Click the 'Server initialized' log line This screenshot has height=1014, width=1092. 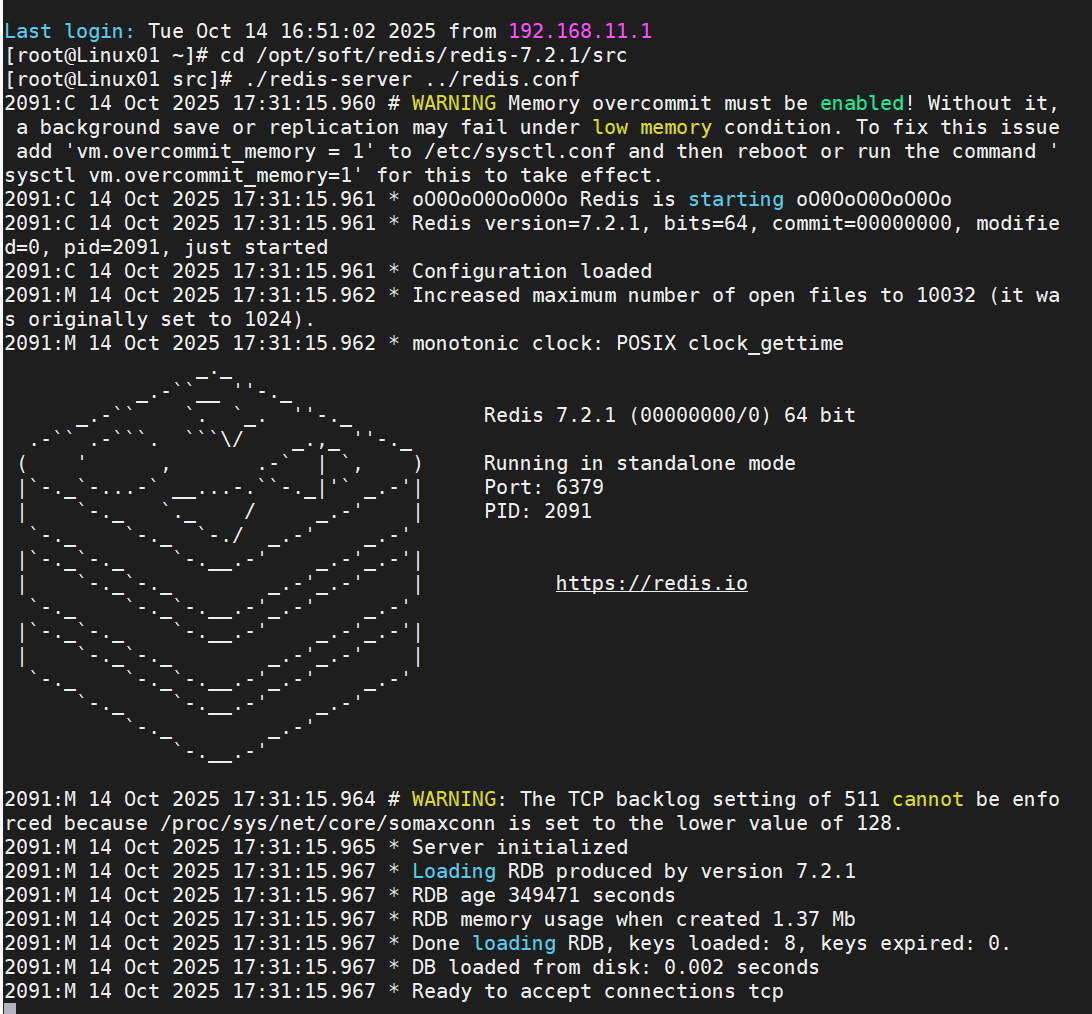coord(315,848)
